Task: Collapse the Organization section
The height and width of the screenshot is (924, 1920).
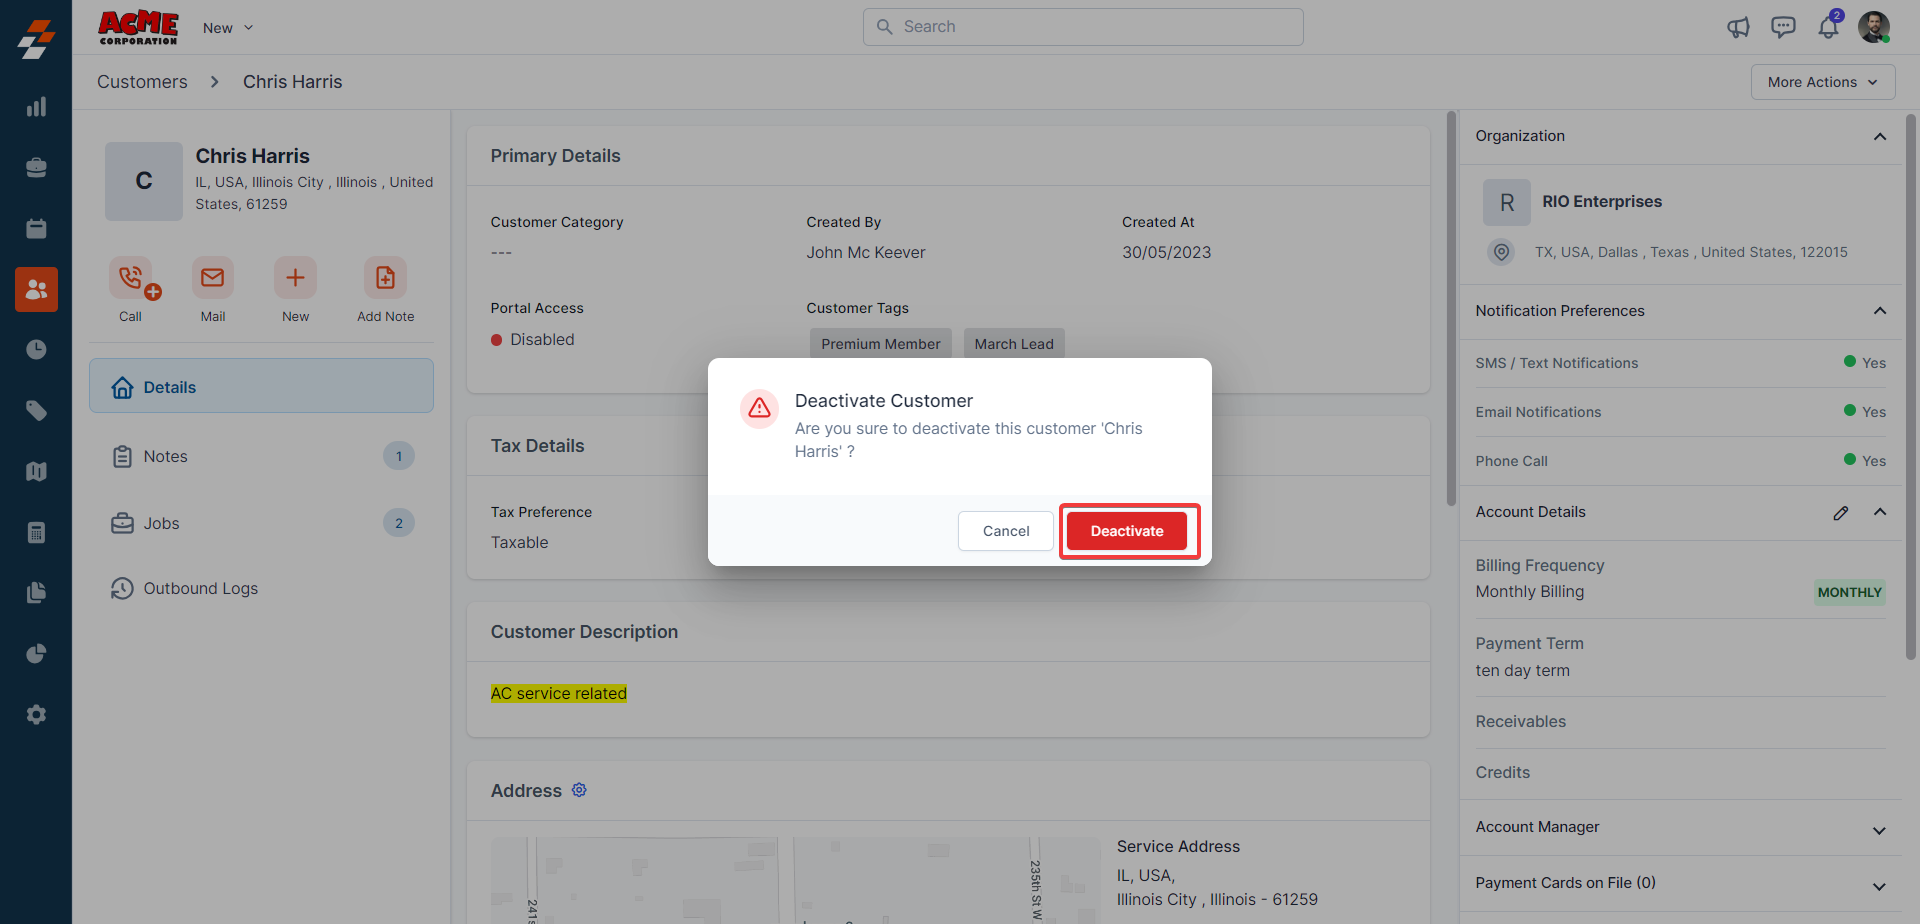Action: 1880,137
